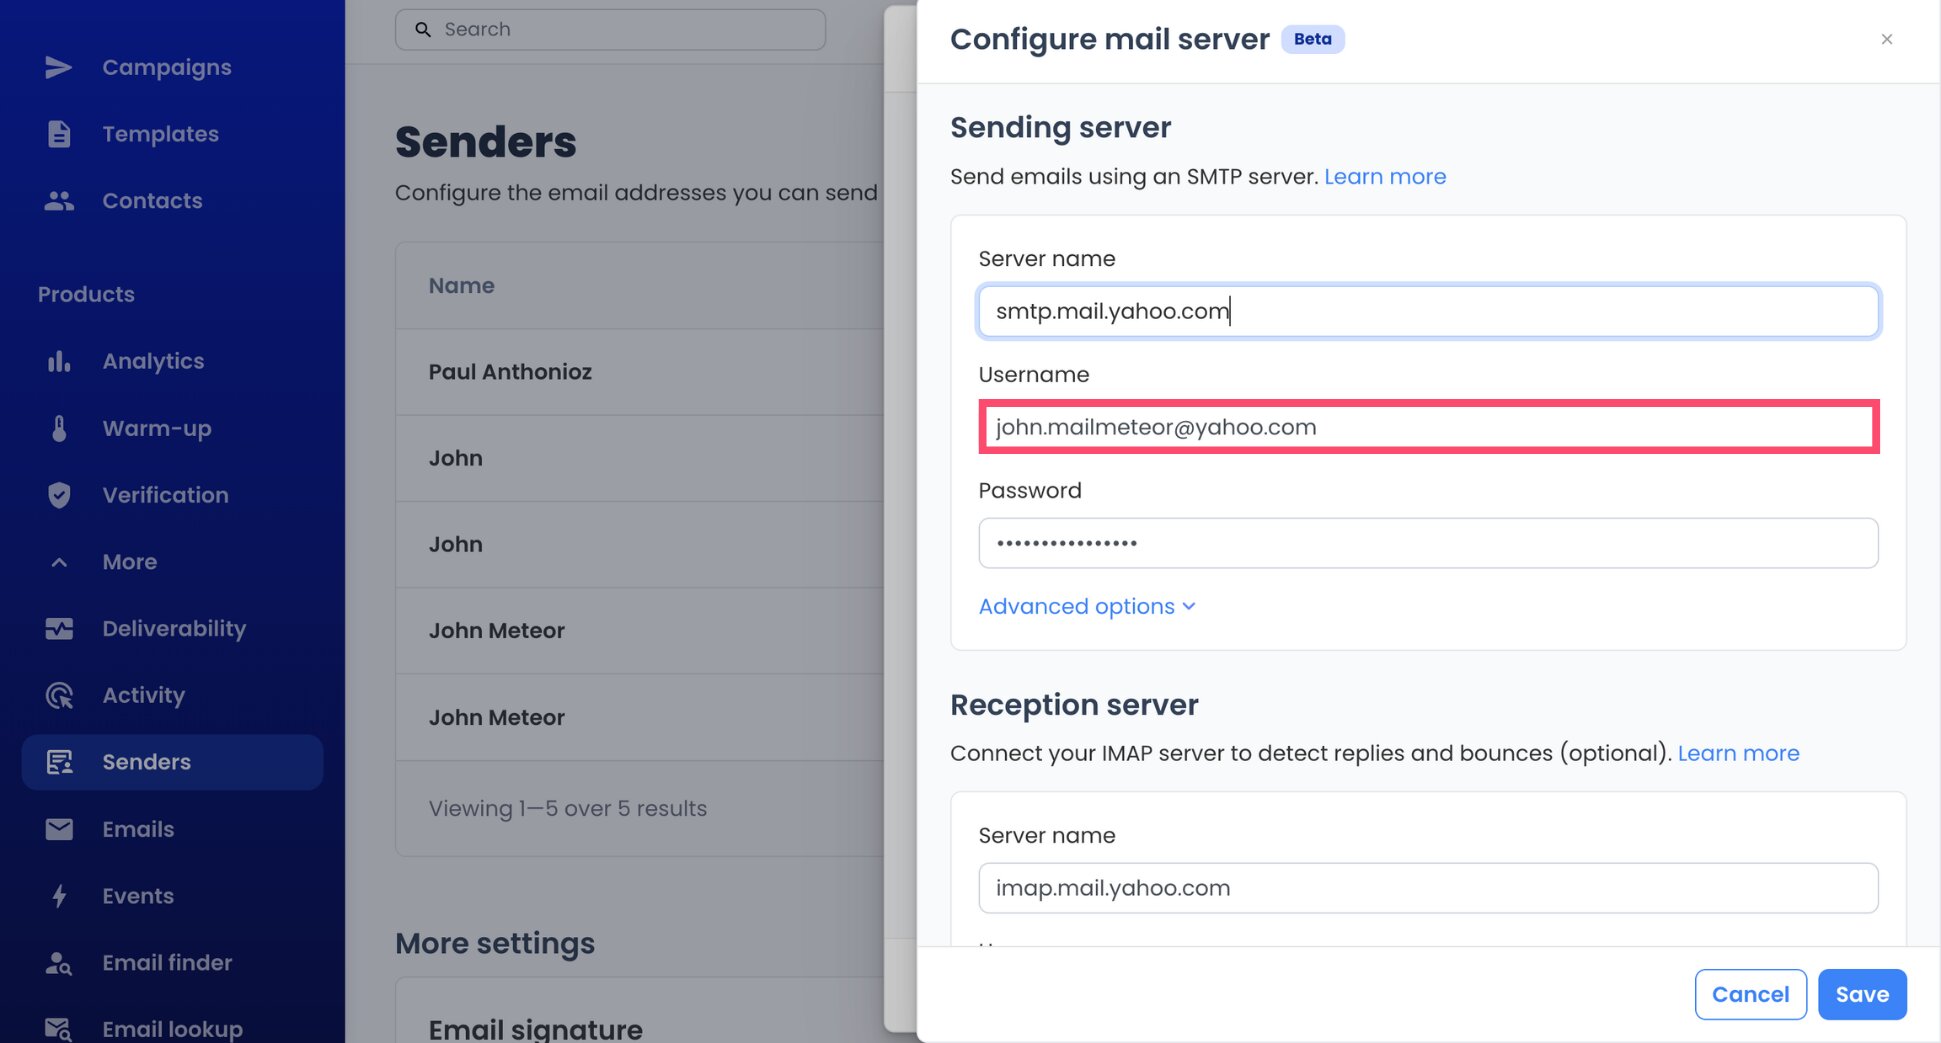Click the Templates document icon
The width and height of the screenshot is (1941, 1043).
click(x=59, y=134)
